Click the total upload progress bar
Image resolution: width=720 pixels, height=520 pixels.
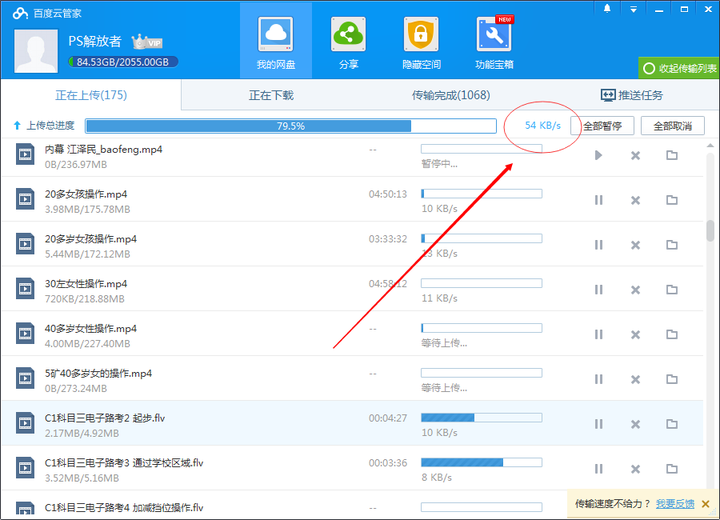[291, 126]
